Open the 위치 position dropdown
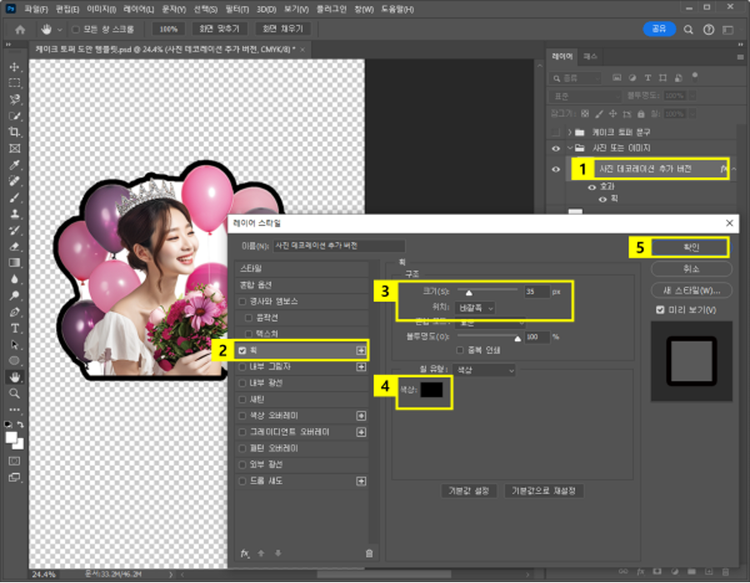This screenshot has width=750, height=583. point(476,308)
